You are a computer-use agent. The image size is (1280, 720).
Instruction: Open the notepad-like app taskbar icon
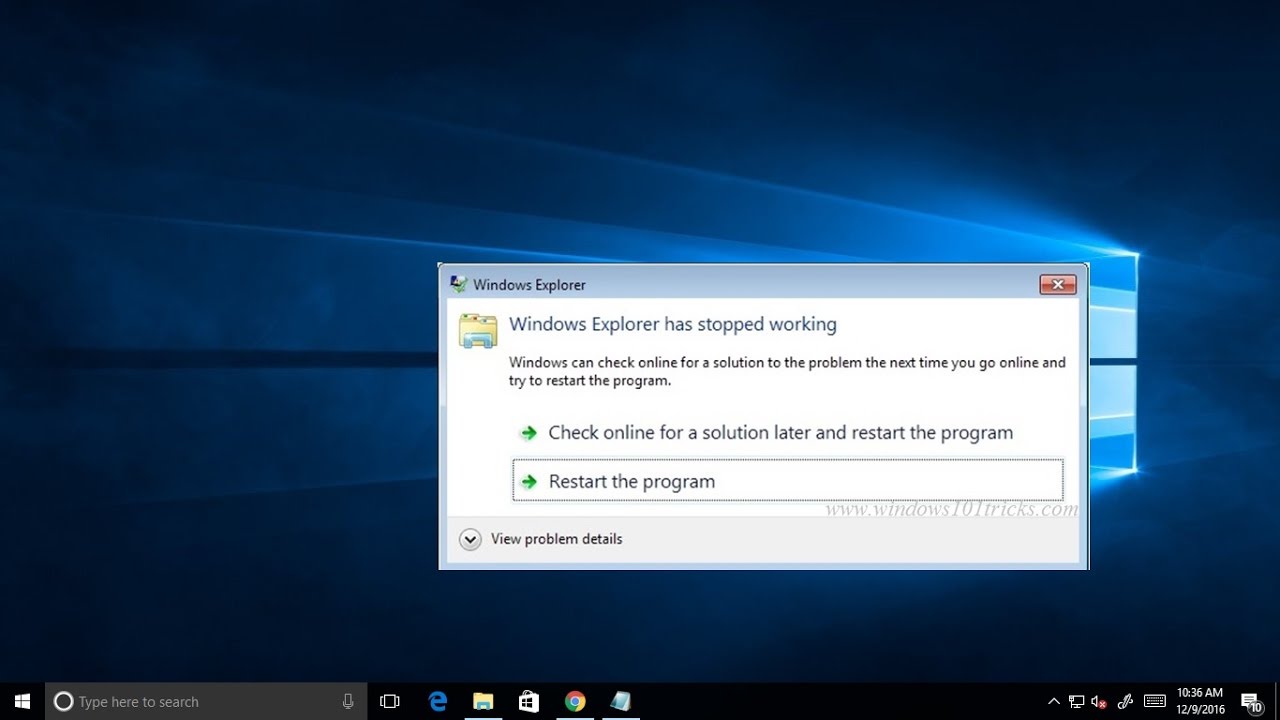point(620,701)
